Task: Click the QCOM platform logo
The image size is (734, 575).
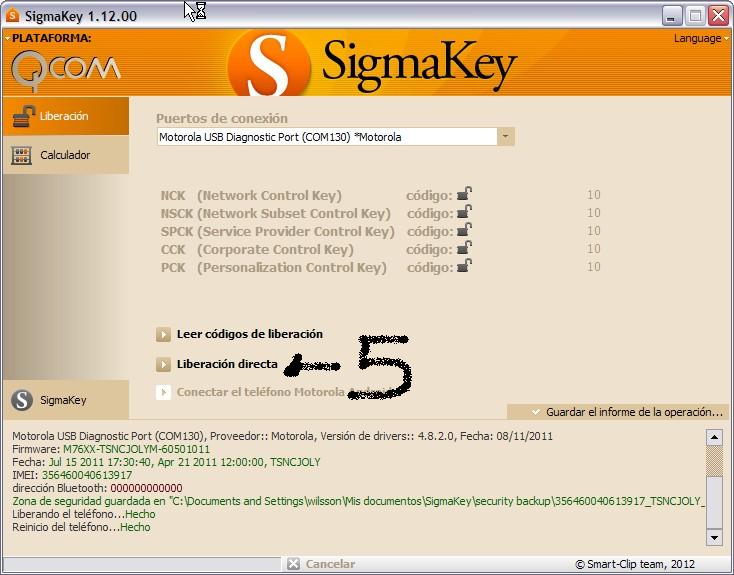Action: [66, 71]
